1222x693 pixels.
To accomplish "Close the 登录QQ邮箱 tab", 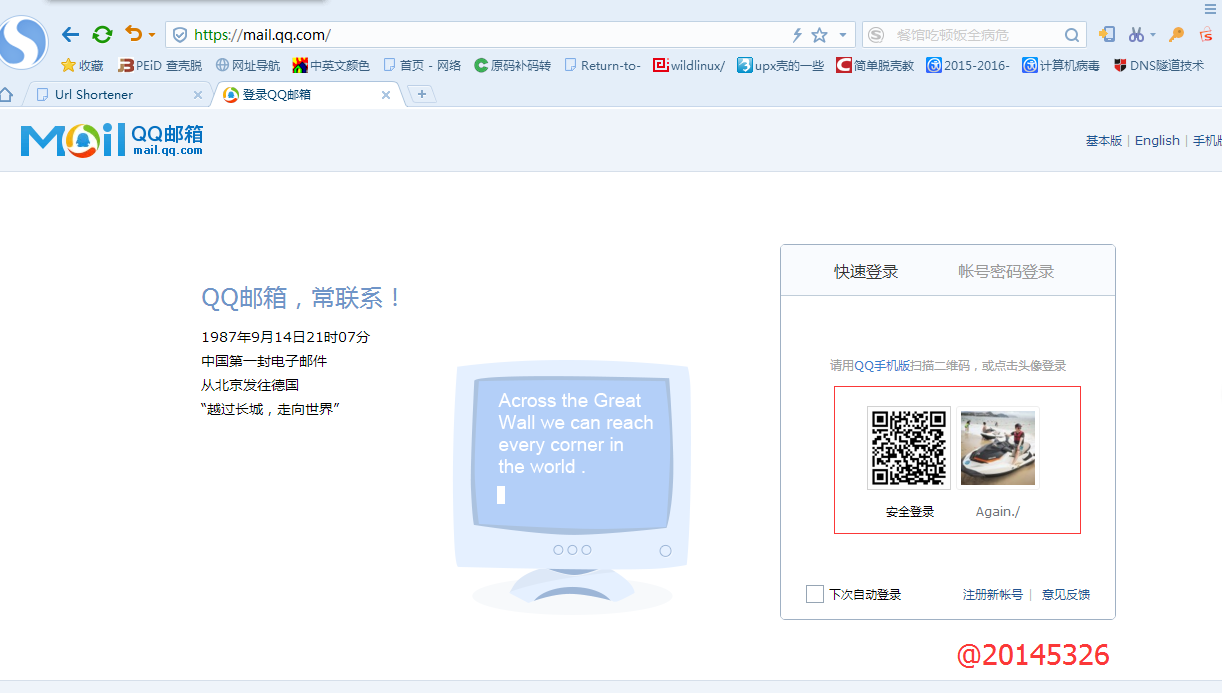I will (x=386, y=95).
